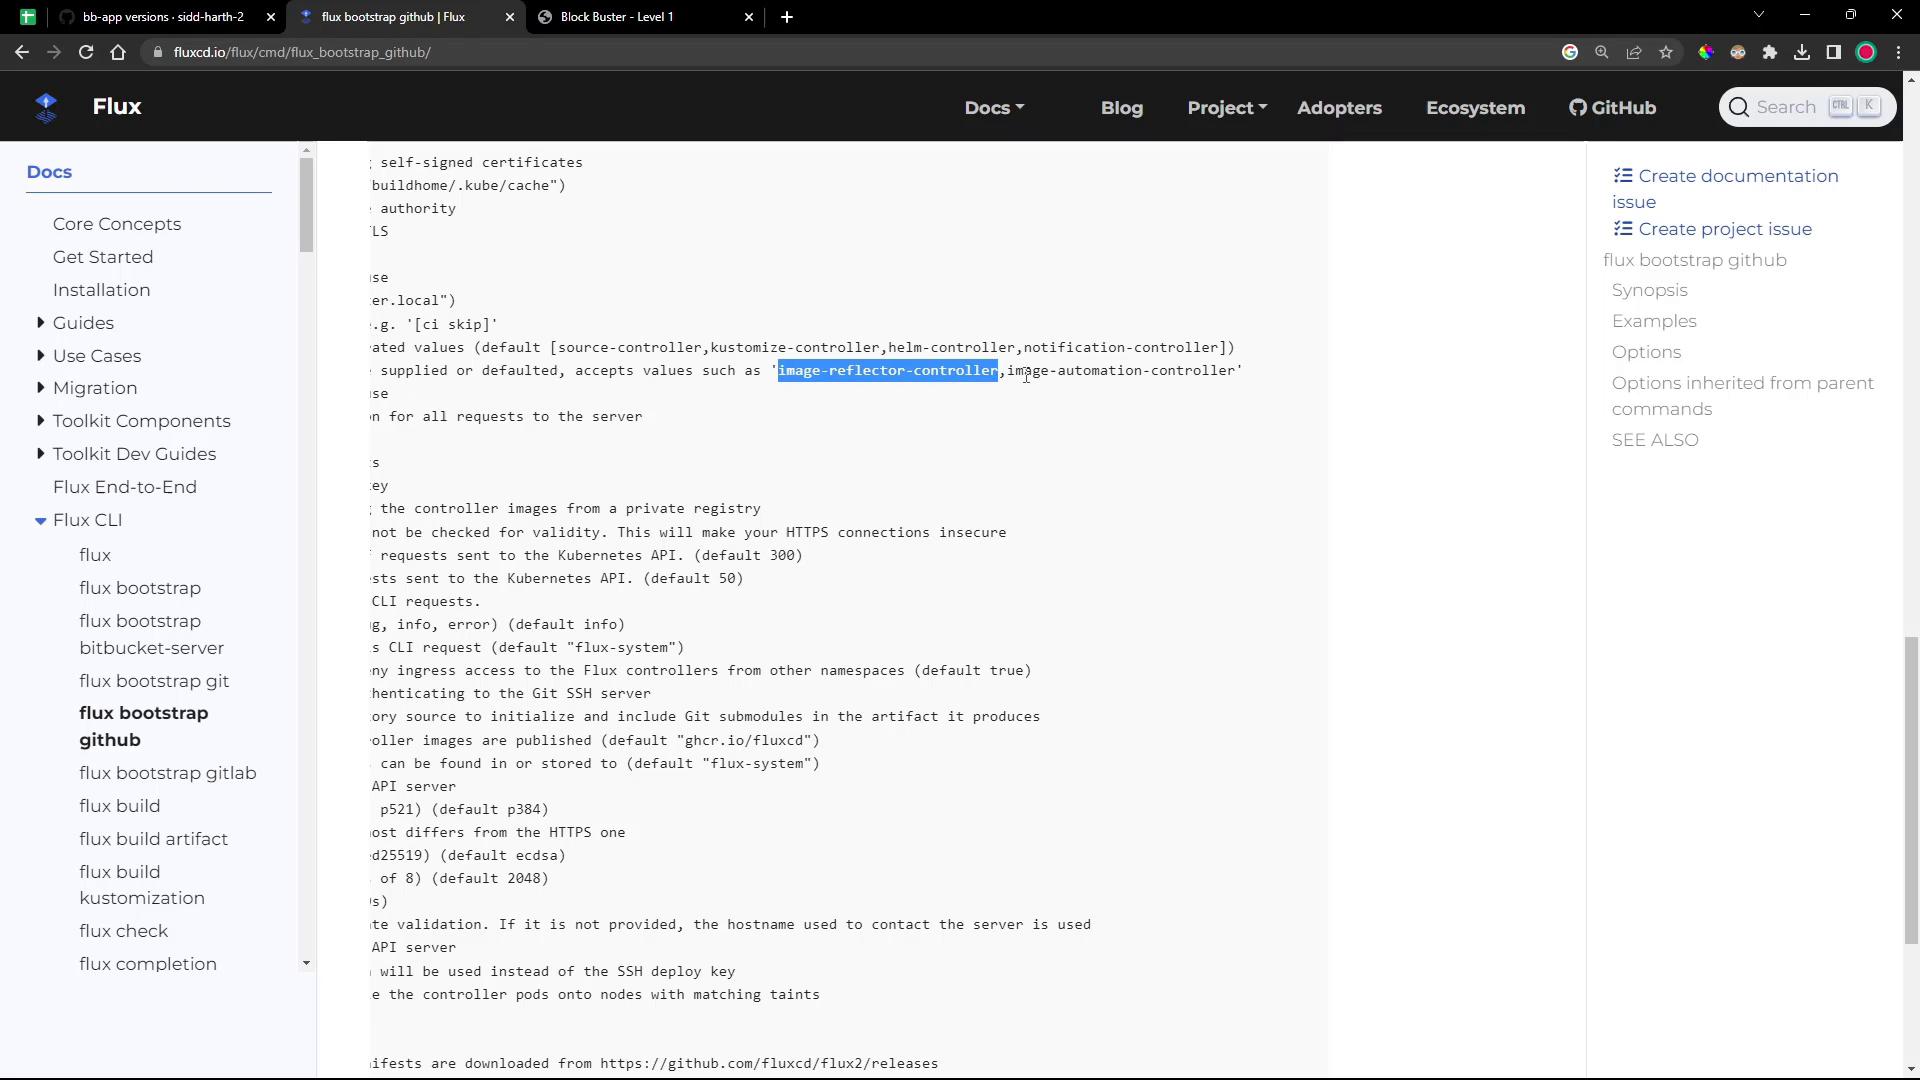Switch to Block Buster - Level 1 tab

pos(645,17)
